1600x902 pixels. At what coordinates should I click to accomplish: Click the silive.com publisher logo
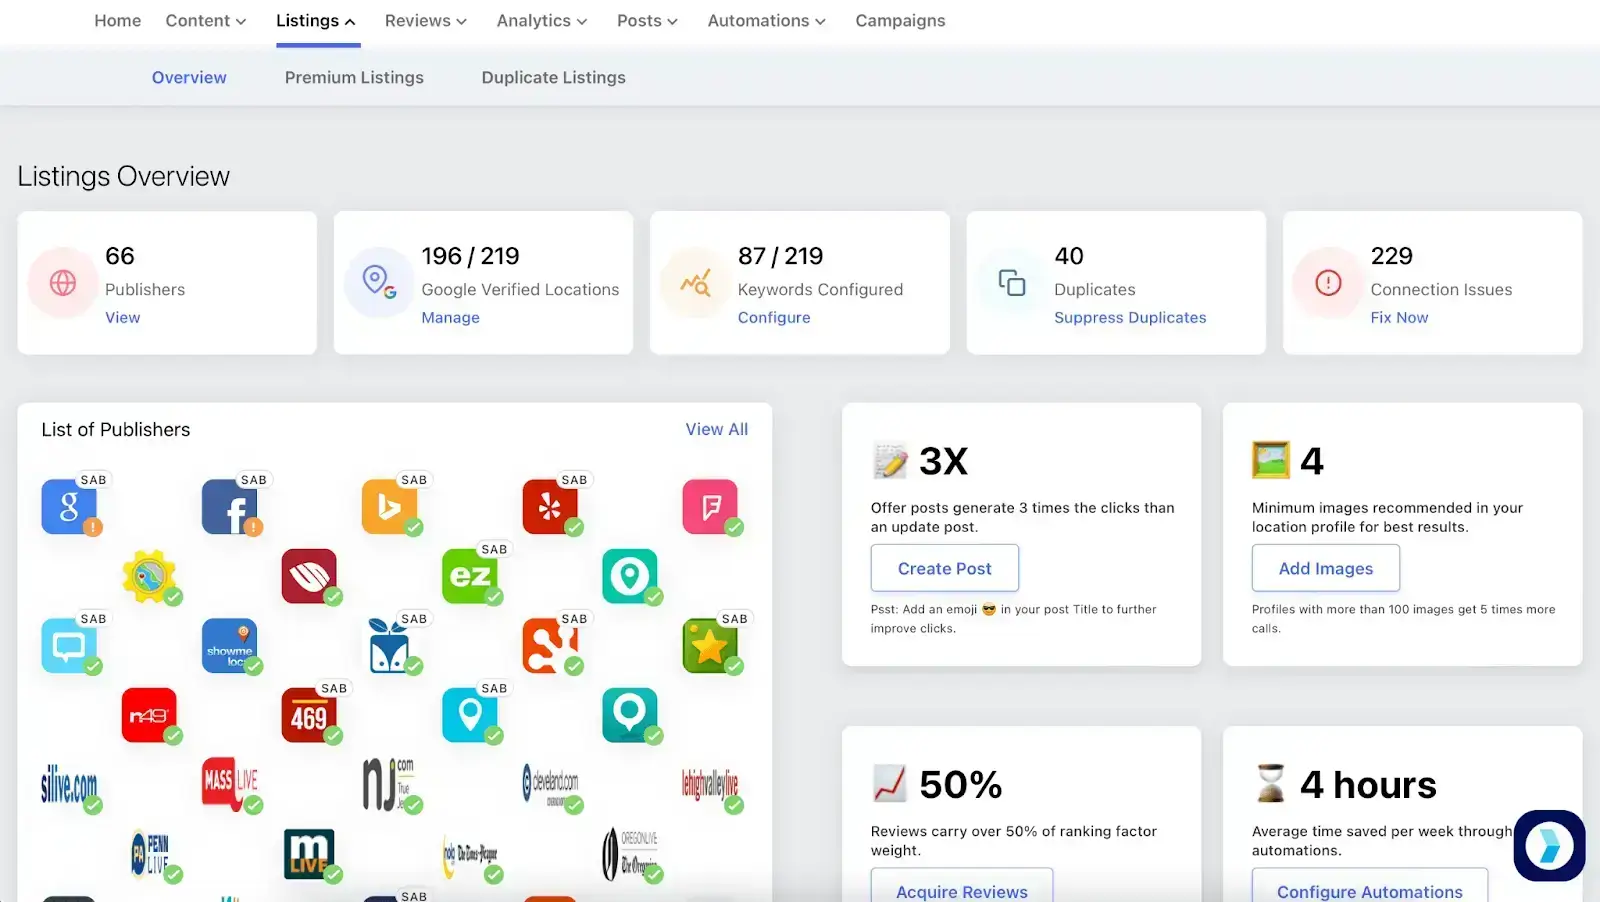(69, 785)
